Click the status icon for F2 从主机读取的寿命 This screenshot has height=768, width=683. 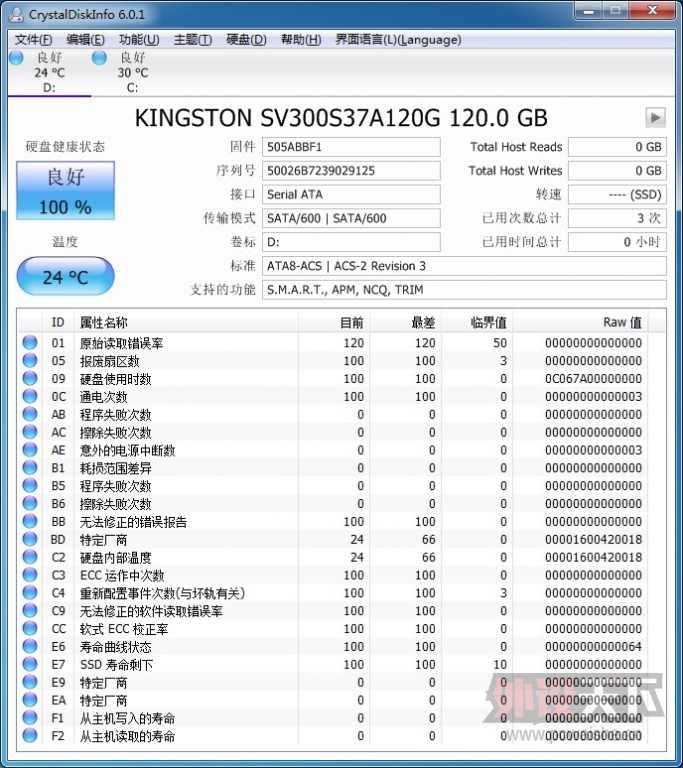(30, 736)
